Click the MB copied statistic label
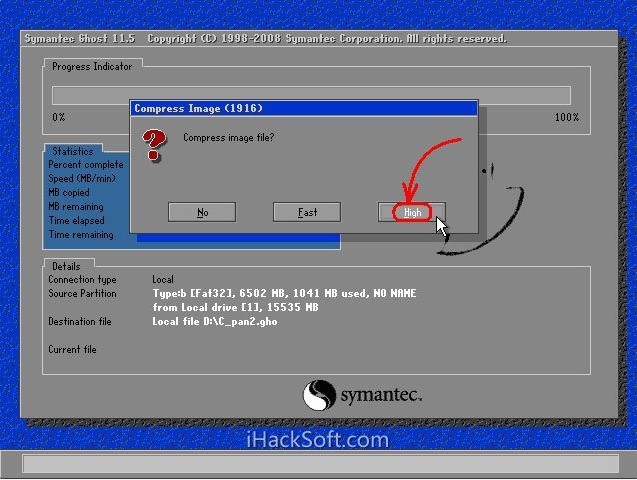637x480 pixels. click(69, 192)
